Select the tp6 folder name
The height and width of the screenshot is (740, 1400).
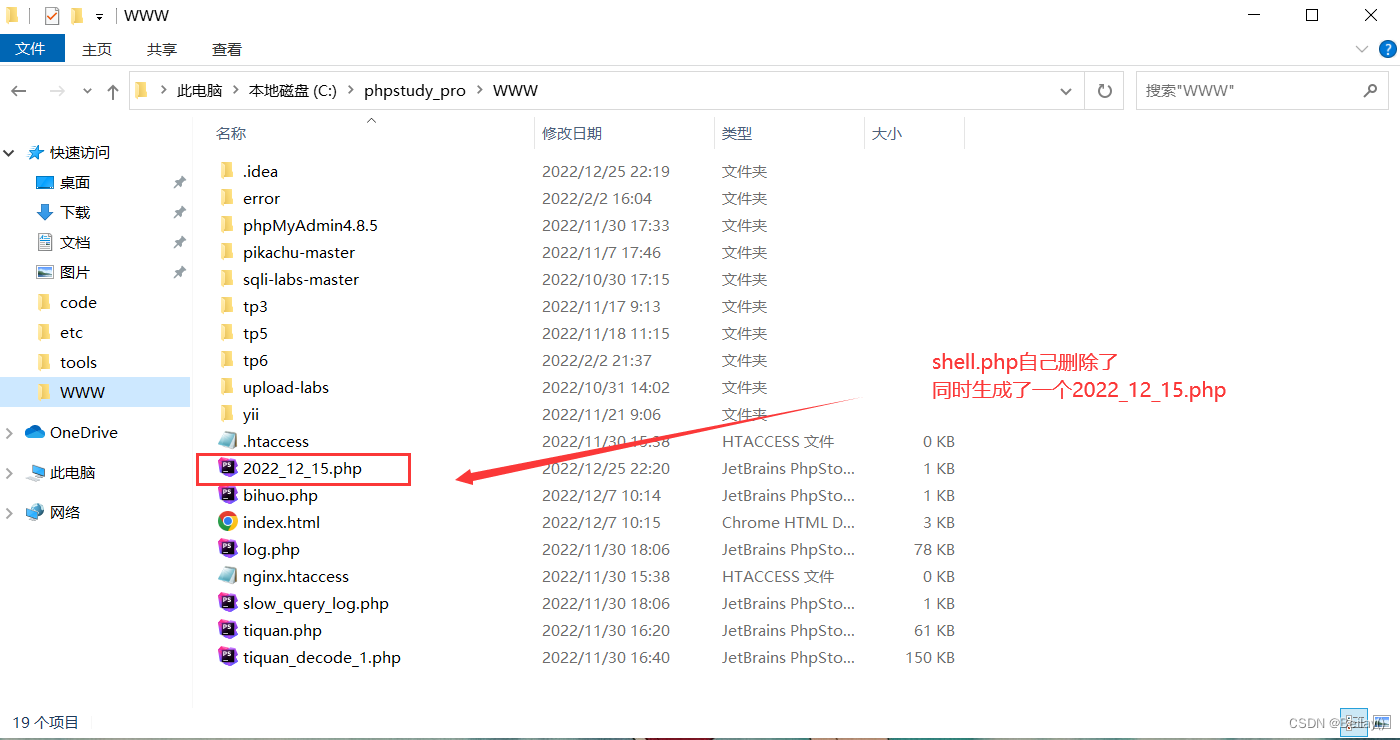(255, 360)
